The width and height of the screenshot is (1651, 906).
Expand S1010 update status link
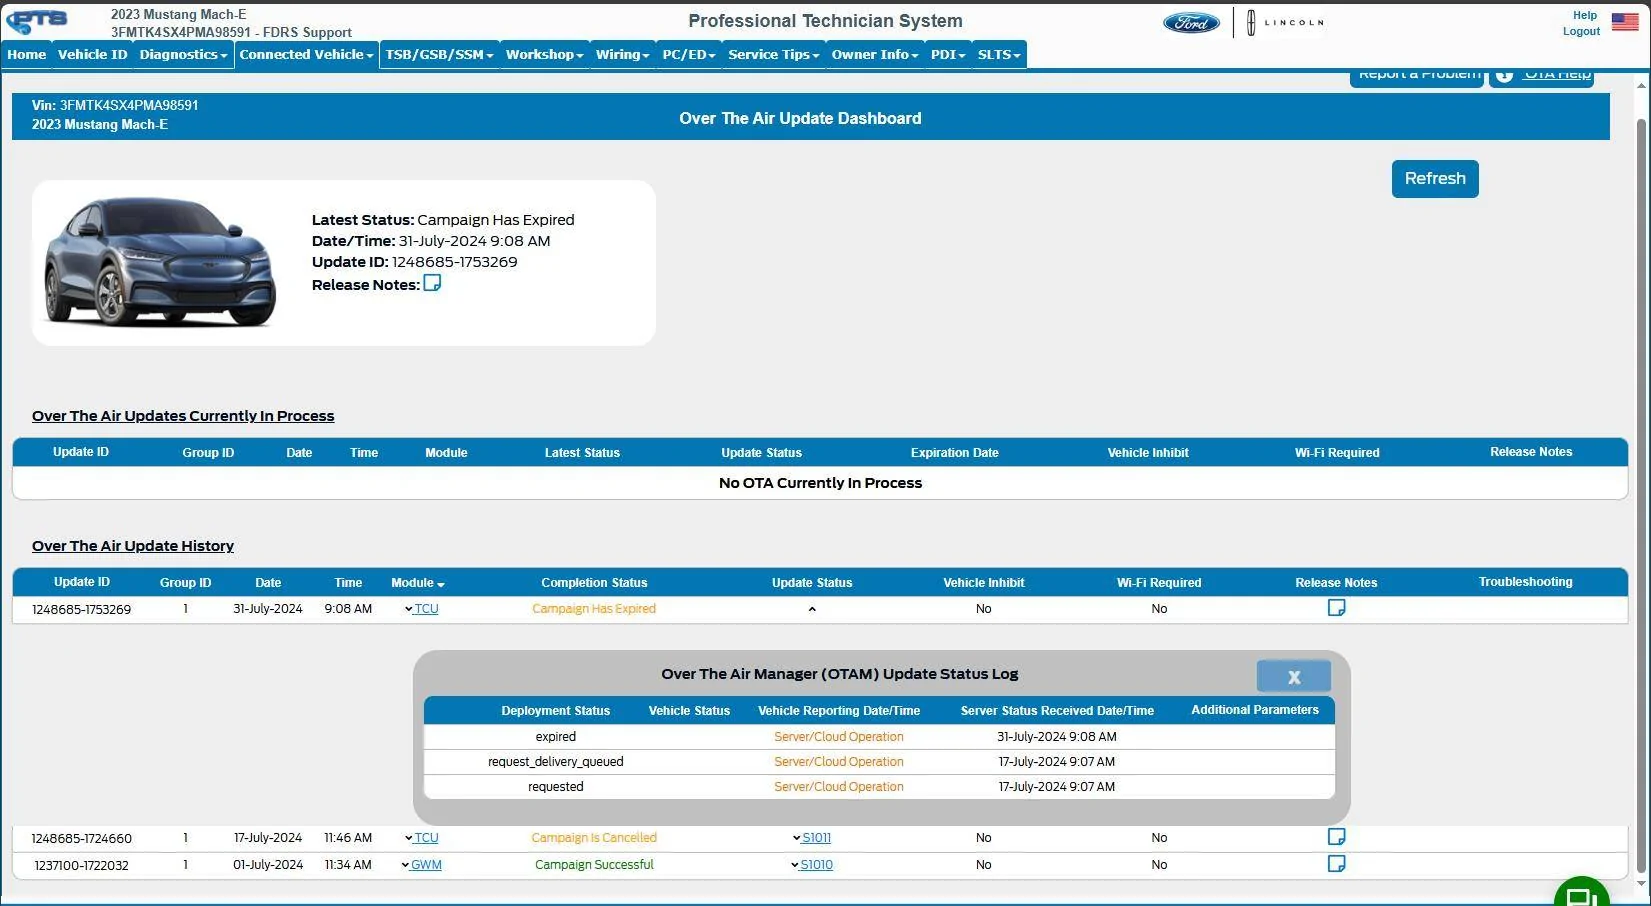tap(811, 865)
